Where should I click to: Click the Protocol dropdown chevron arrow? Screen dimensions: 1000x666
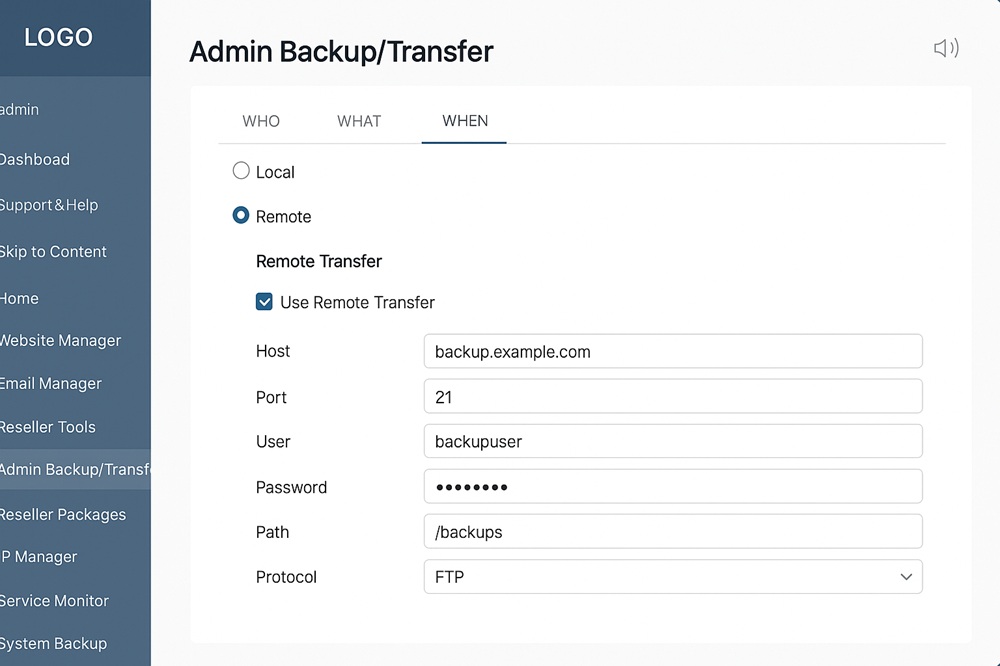point(905,577)
